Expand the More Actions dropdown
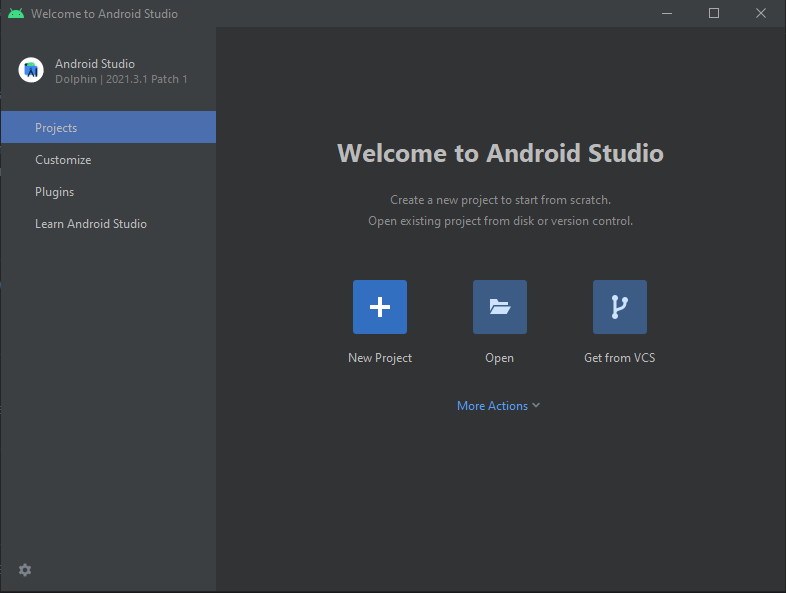This screenshot has width=786, height=593. click(498, 406)
